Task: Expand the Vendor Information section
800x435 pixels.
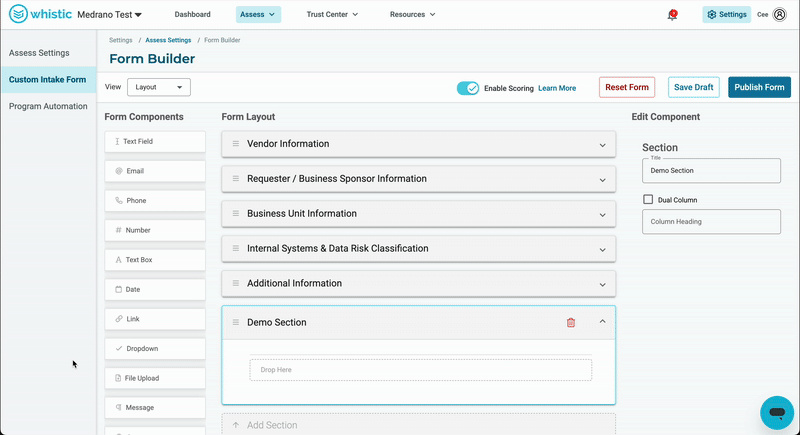Action: [603, 145]
